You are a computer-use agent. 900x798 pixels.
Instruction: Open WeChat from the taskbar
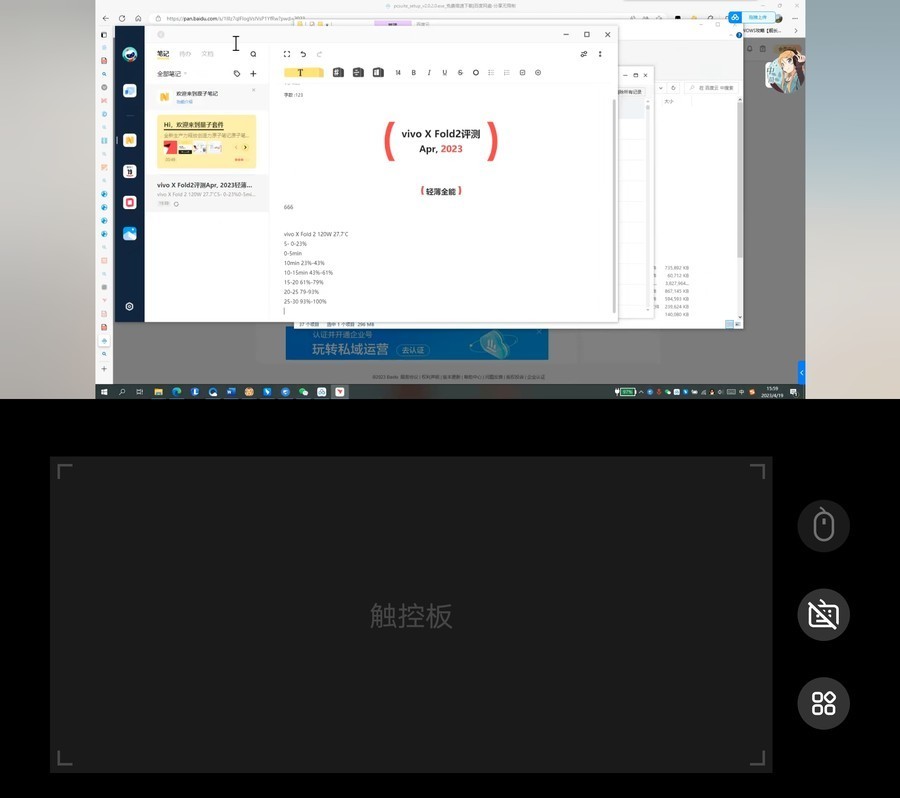(x=303, y=392)
